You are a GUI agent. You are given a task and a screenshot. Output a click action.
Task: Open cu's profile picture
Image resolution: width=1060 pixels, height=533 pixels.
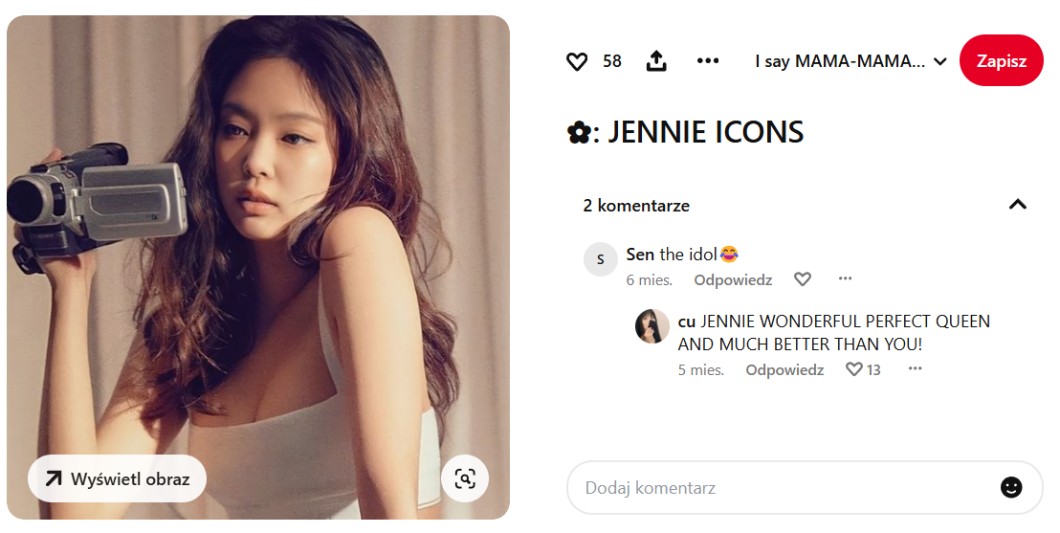coord(652,326)
